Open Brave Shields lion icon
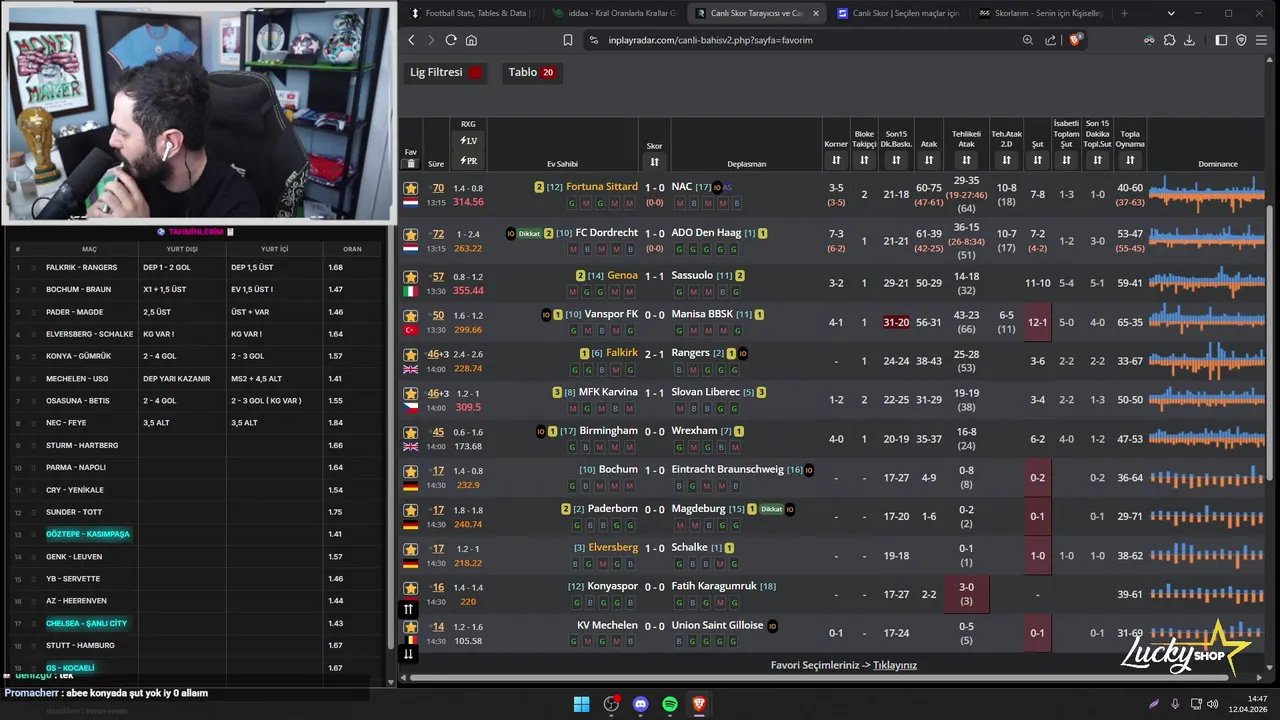The width and height of the screenshot is (1280, 720). 1075,40
